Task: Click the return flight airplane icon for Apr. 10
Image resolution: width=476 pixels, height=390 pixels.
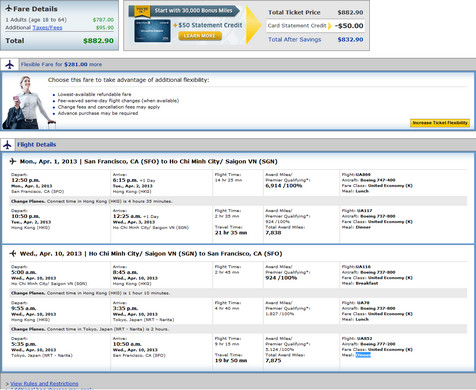Action: click(x=13, y=253)
